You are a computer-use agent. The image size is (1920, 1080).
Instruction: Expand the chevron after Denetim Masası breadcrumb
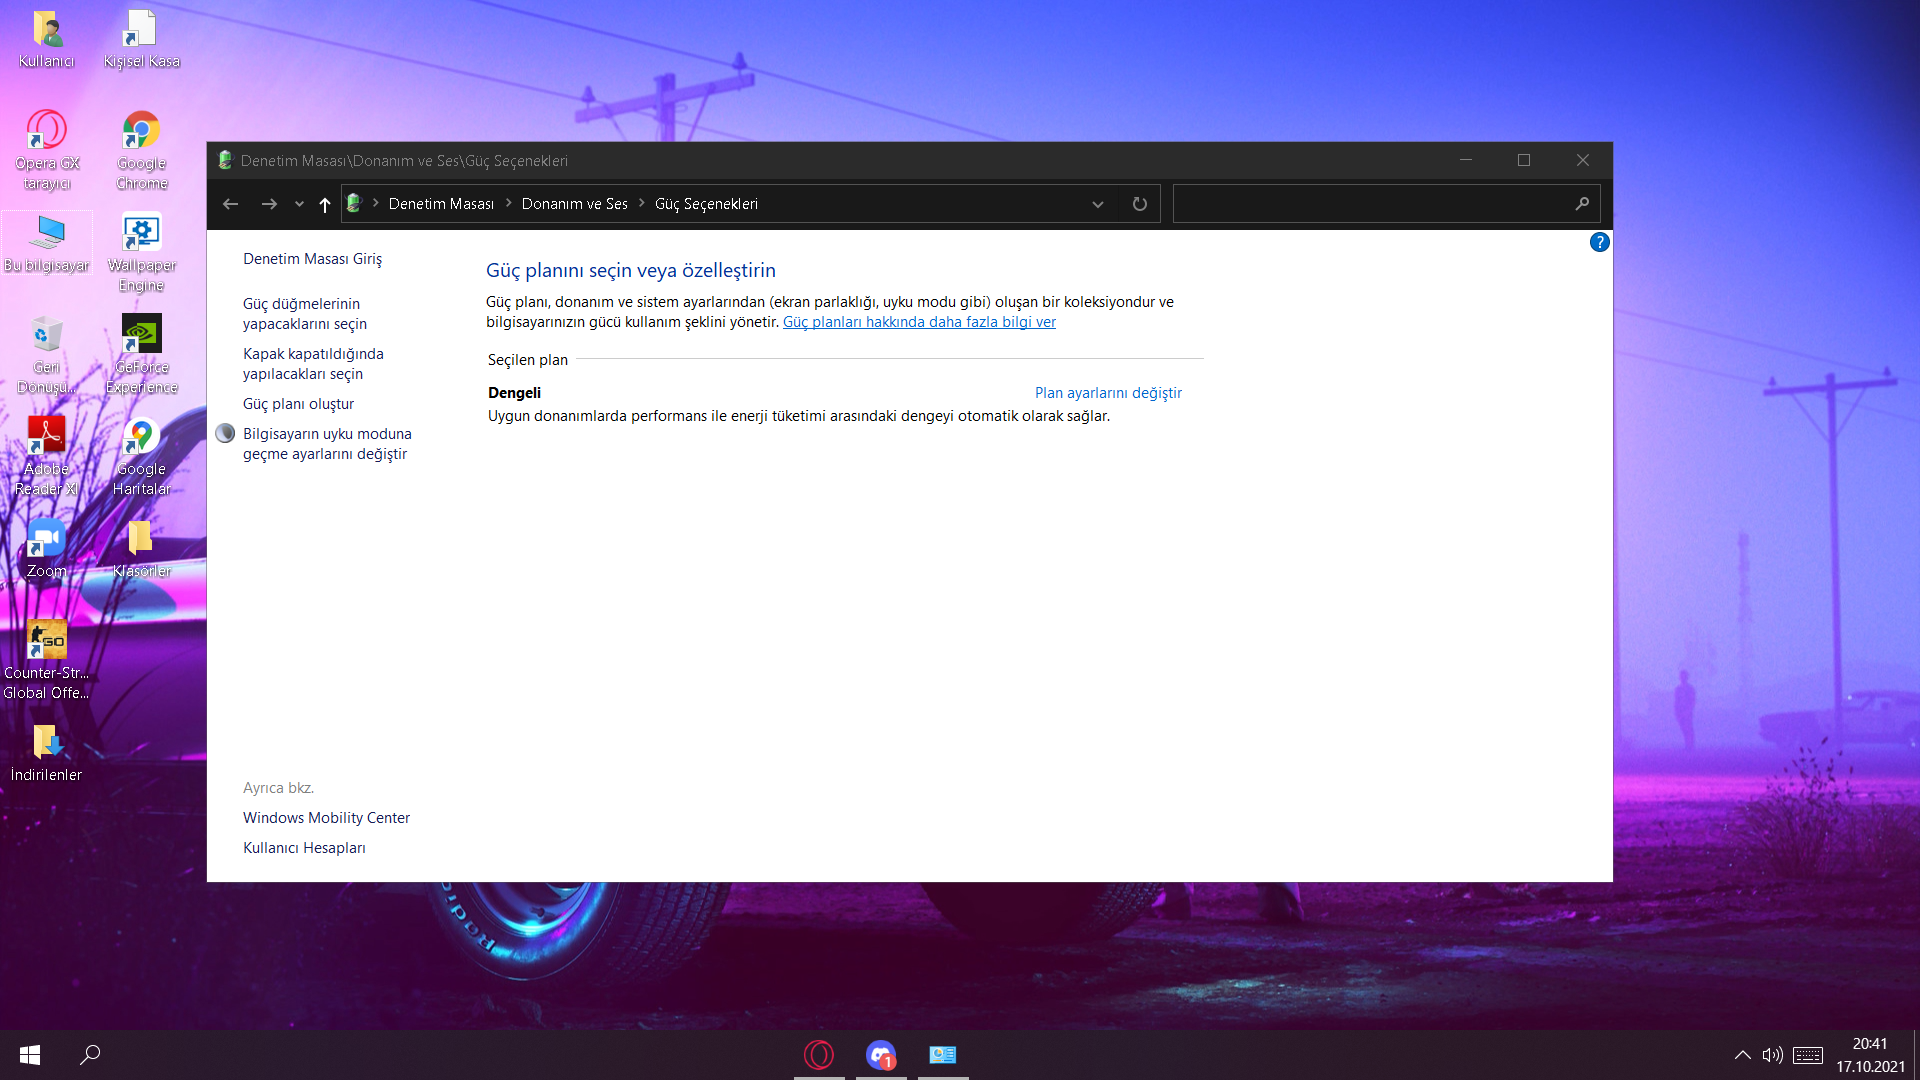click(x=509, y=203)
